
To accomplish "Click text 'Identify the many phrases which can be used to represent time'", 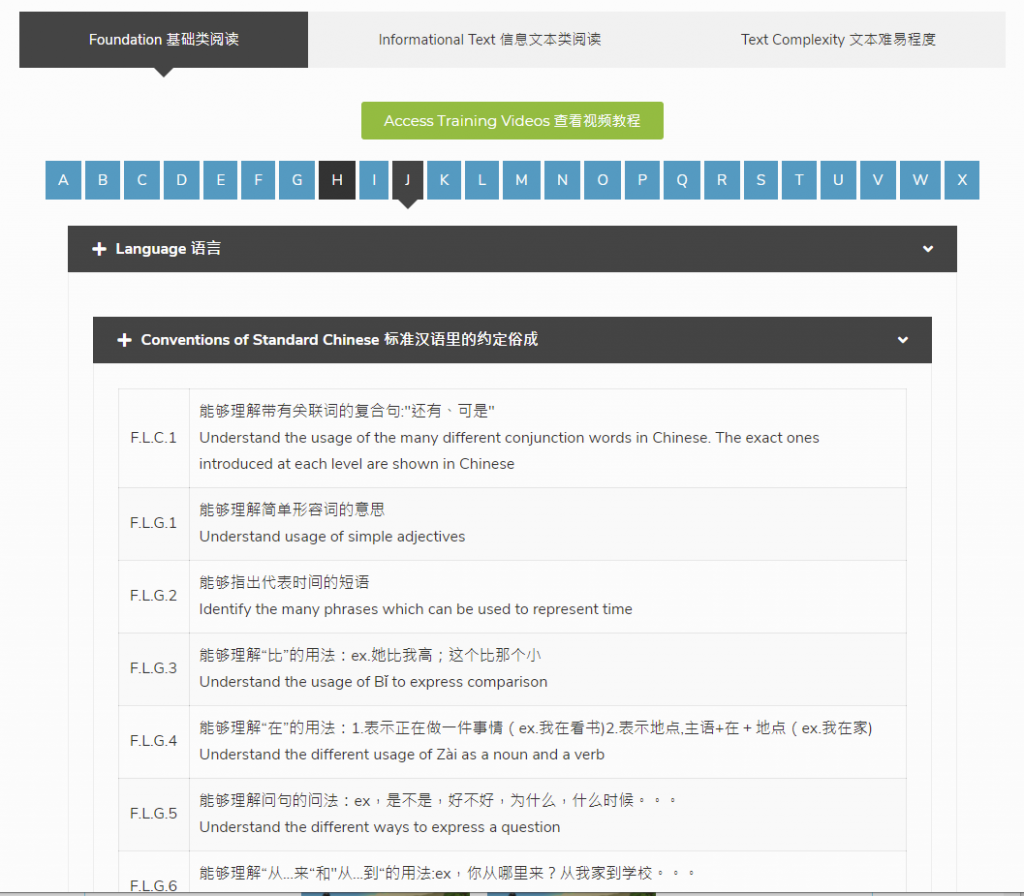I will (415, 609).
